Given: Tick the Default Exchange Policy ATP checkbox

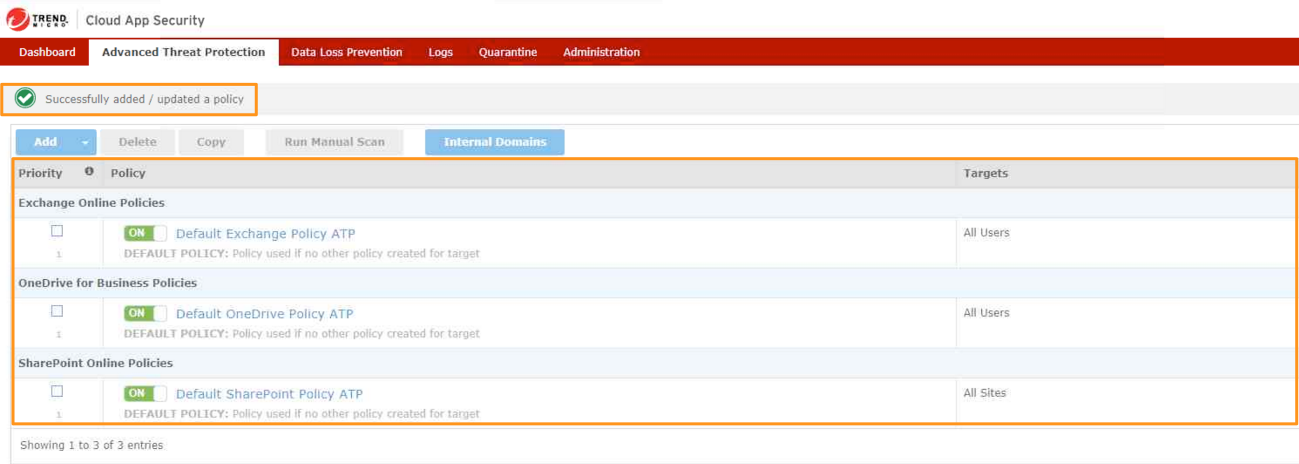Looking at the screenshot, I should coord(57,231).
